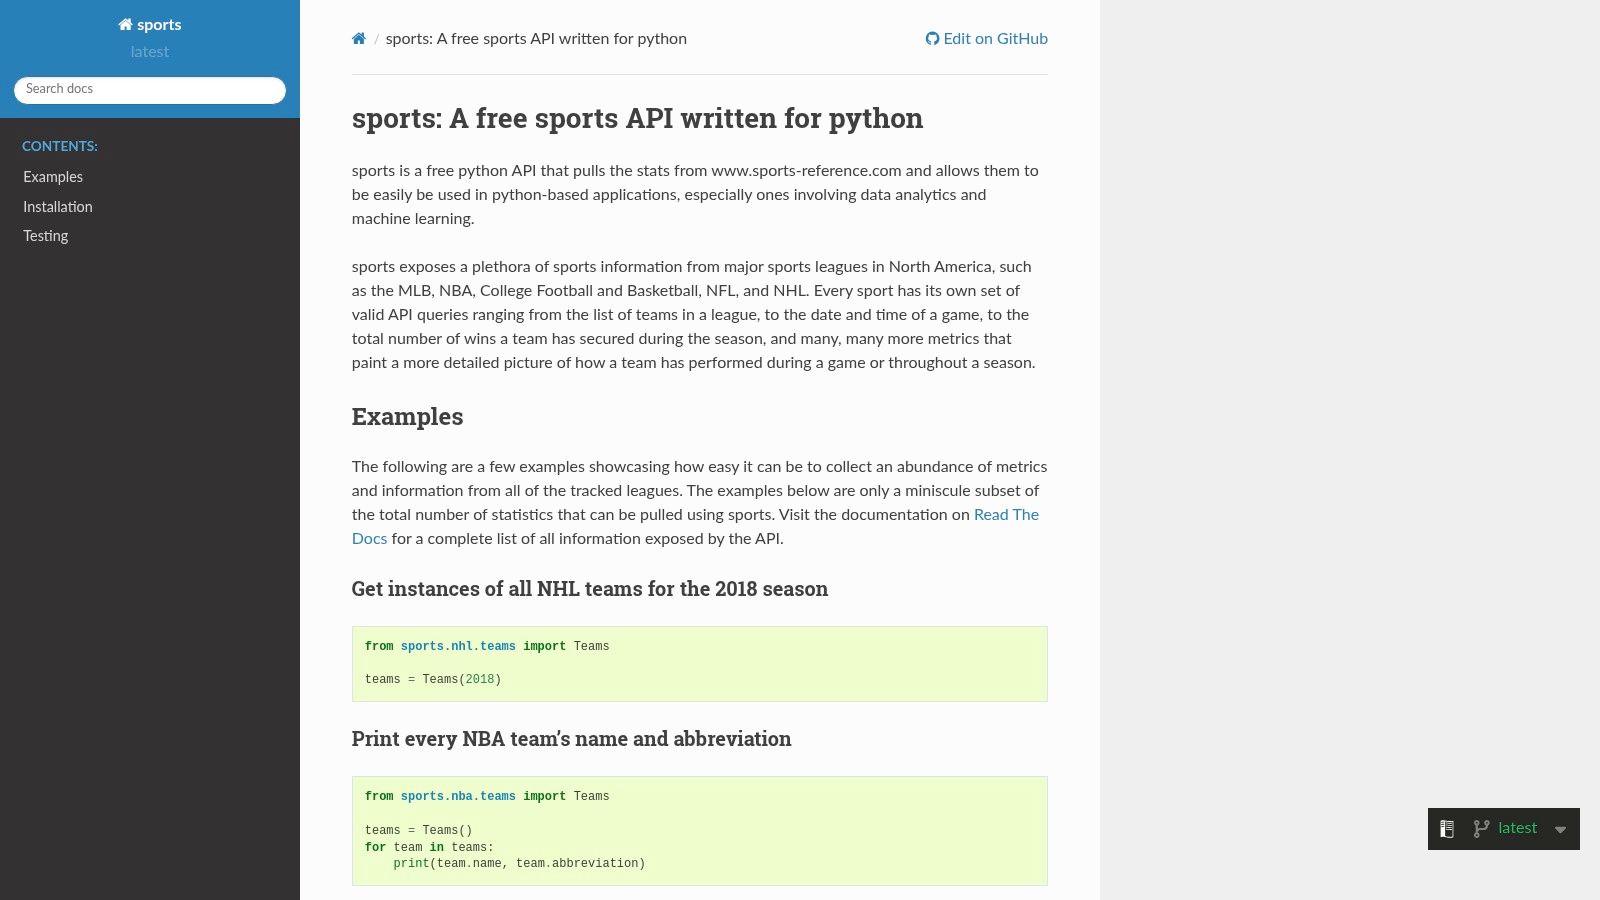
Task: Click heading about NHL teams 2018 season
Action: [x=590, y=589]
